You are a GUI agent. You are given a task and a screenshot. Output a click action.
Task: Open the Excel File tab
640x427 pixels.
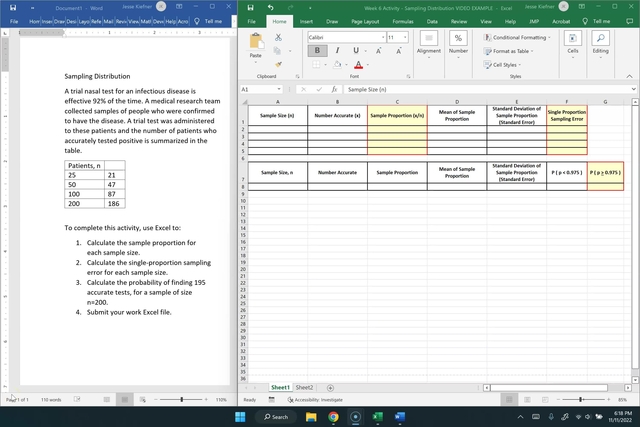pyautogui.click(x=251, y=21)
